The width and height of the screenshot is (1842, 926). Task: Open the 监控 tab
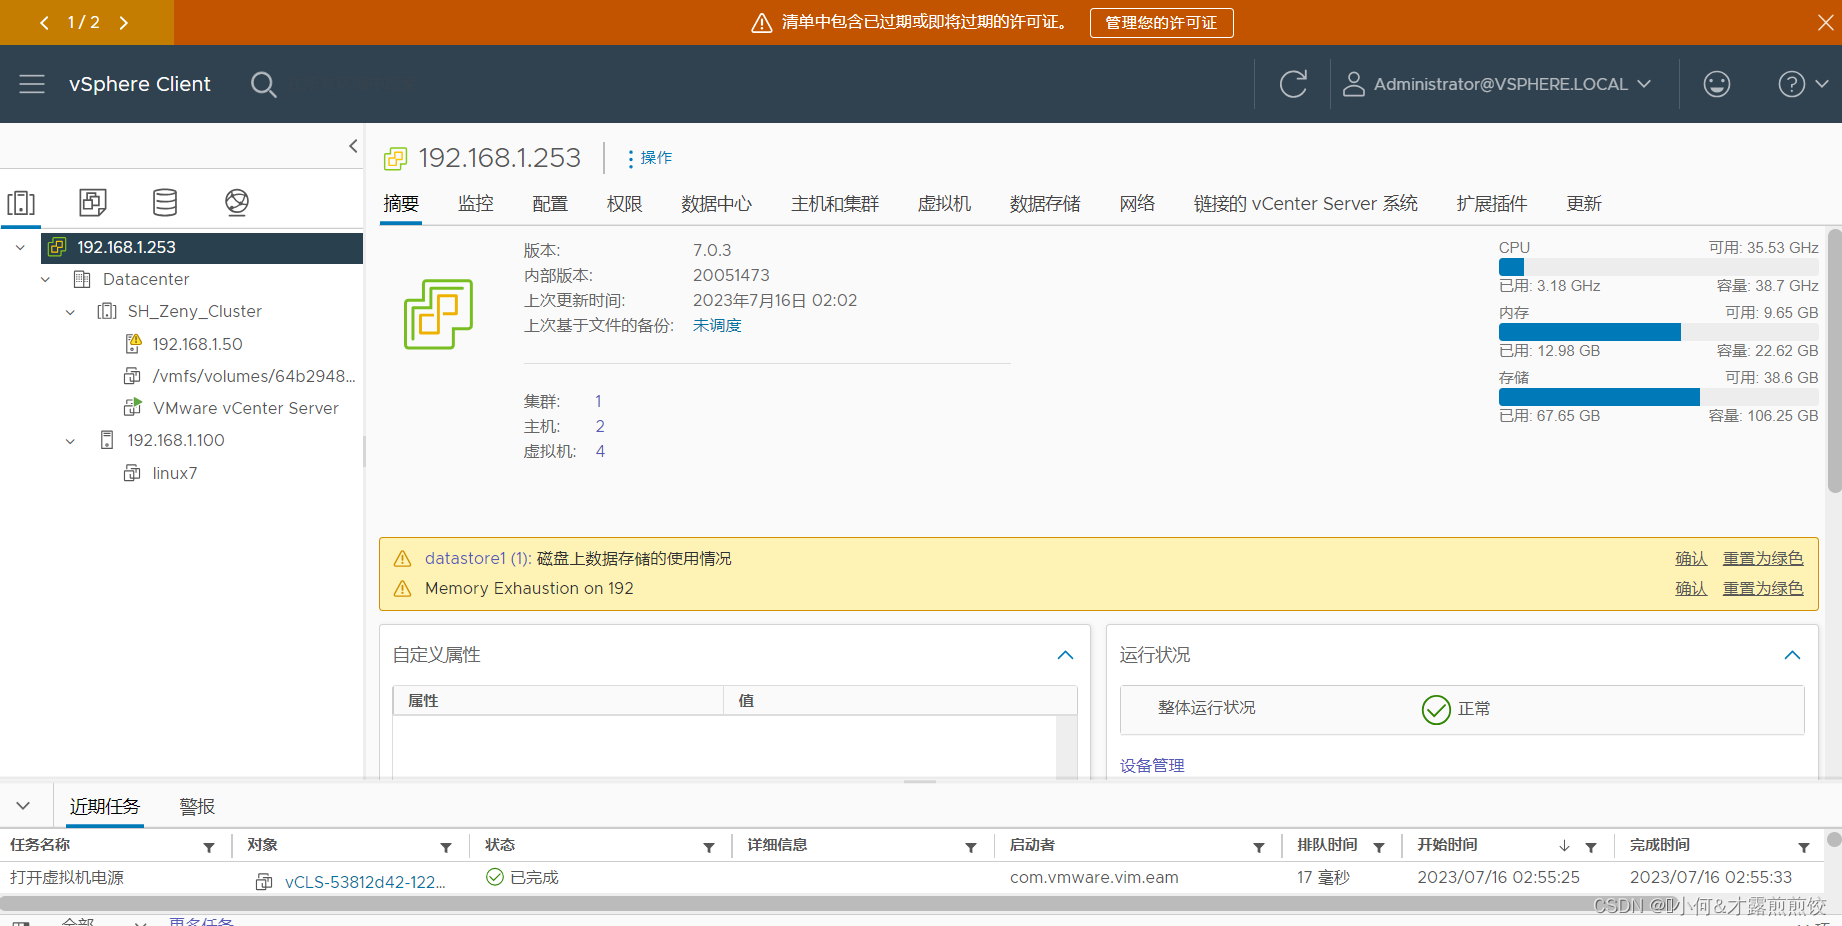click(476, 204)
